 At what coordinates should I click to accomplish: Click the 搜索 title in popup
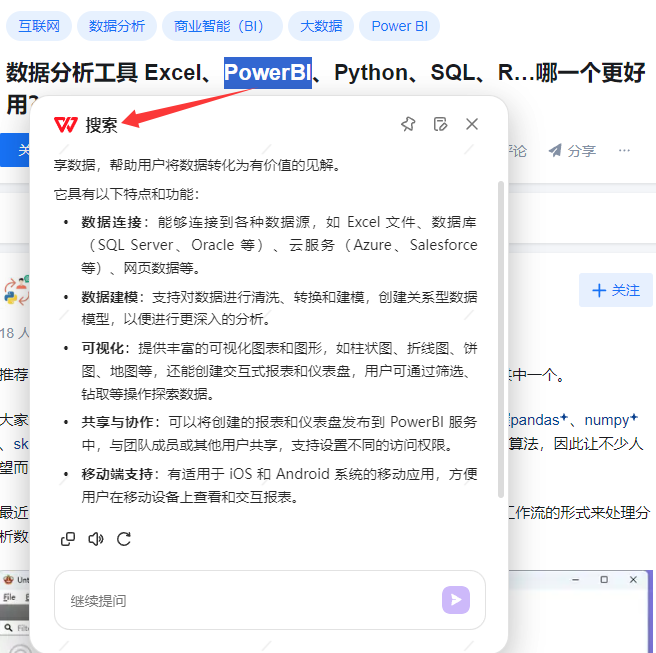pyautogui.click(x=101, y=125)
